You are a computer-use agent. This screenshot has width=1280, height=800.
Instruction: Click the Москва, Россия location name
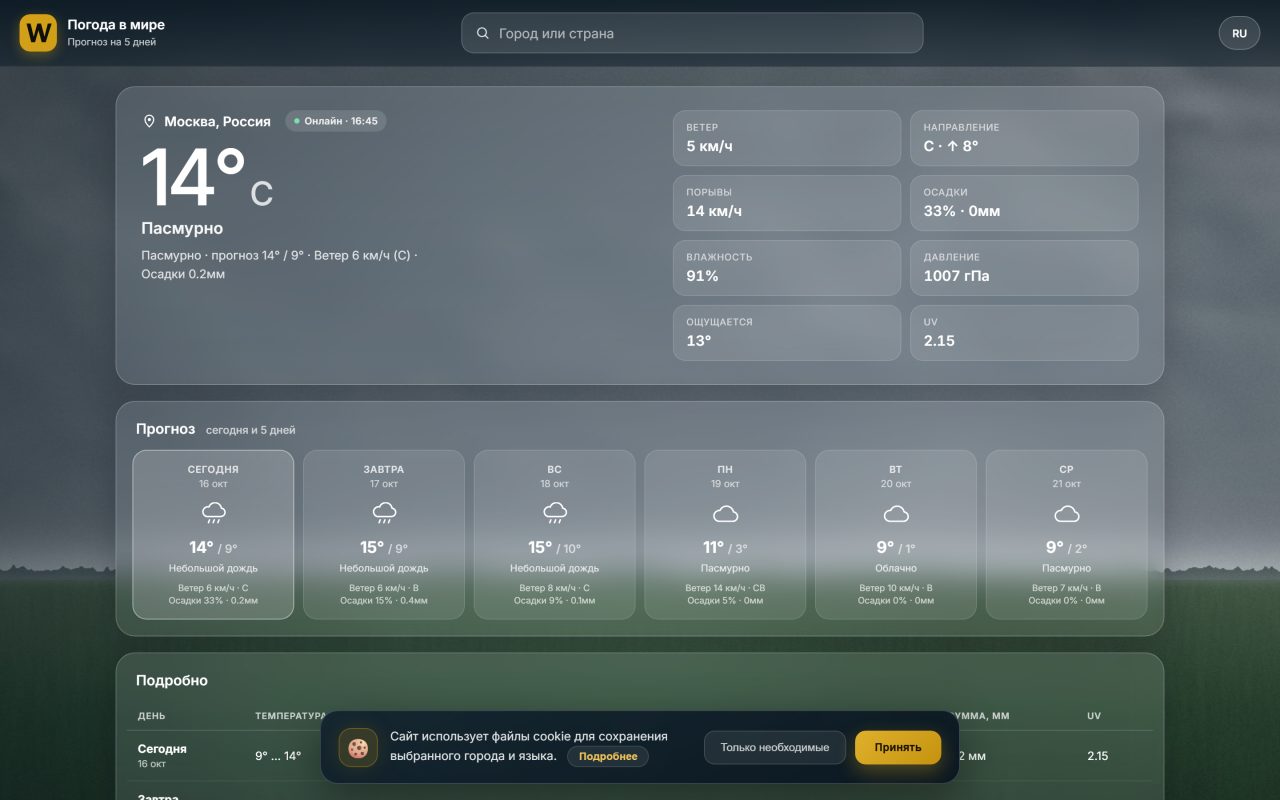217,121
